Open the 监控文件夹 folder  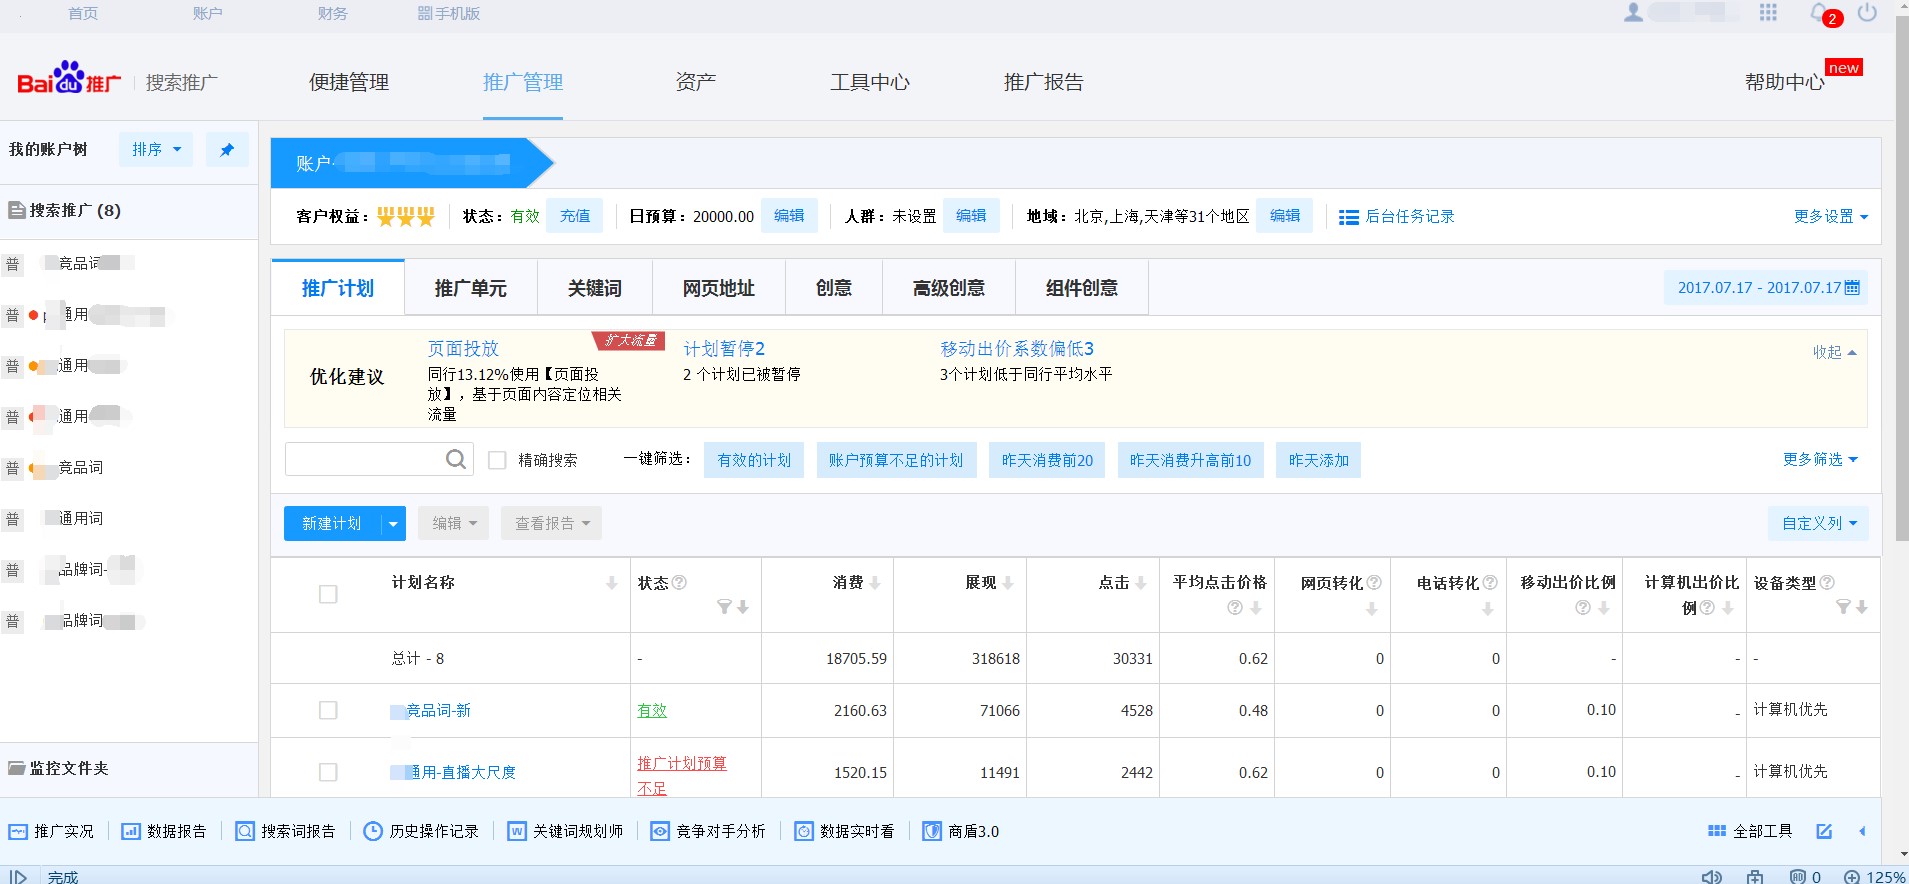pyautogui.click(x=58, y=768)
